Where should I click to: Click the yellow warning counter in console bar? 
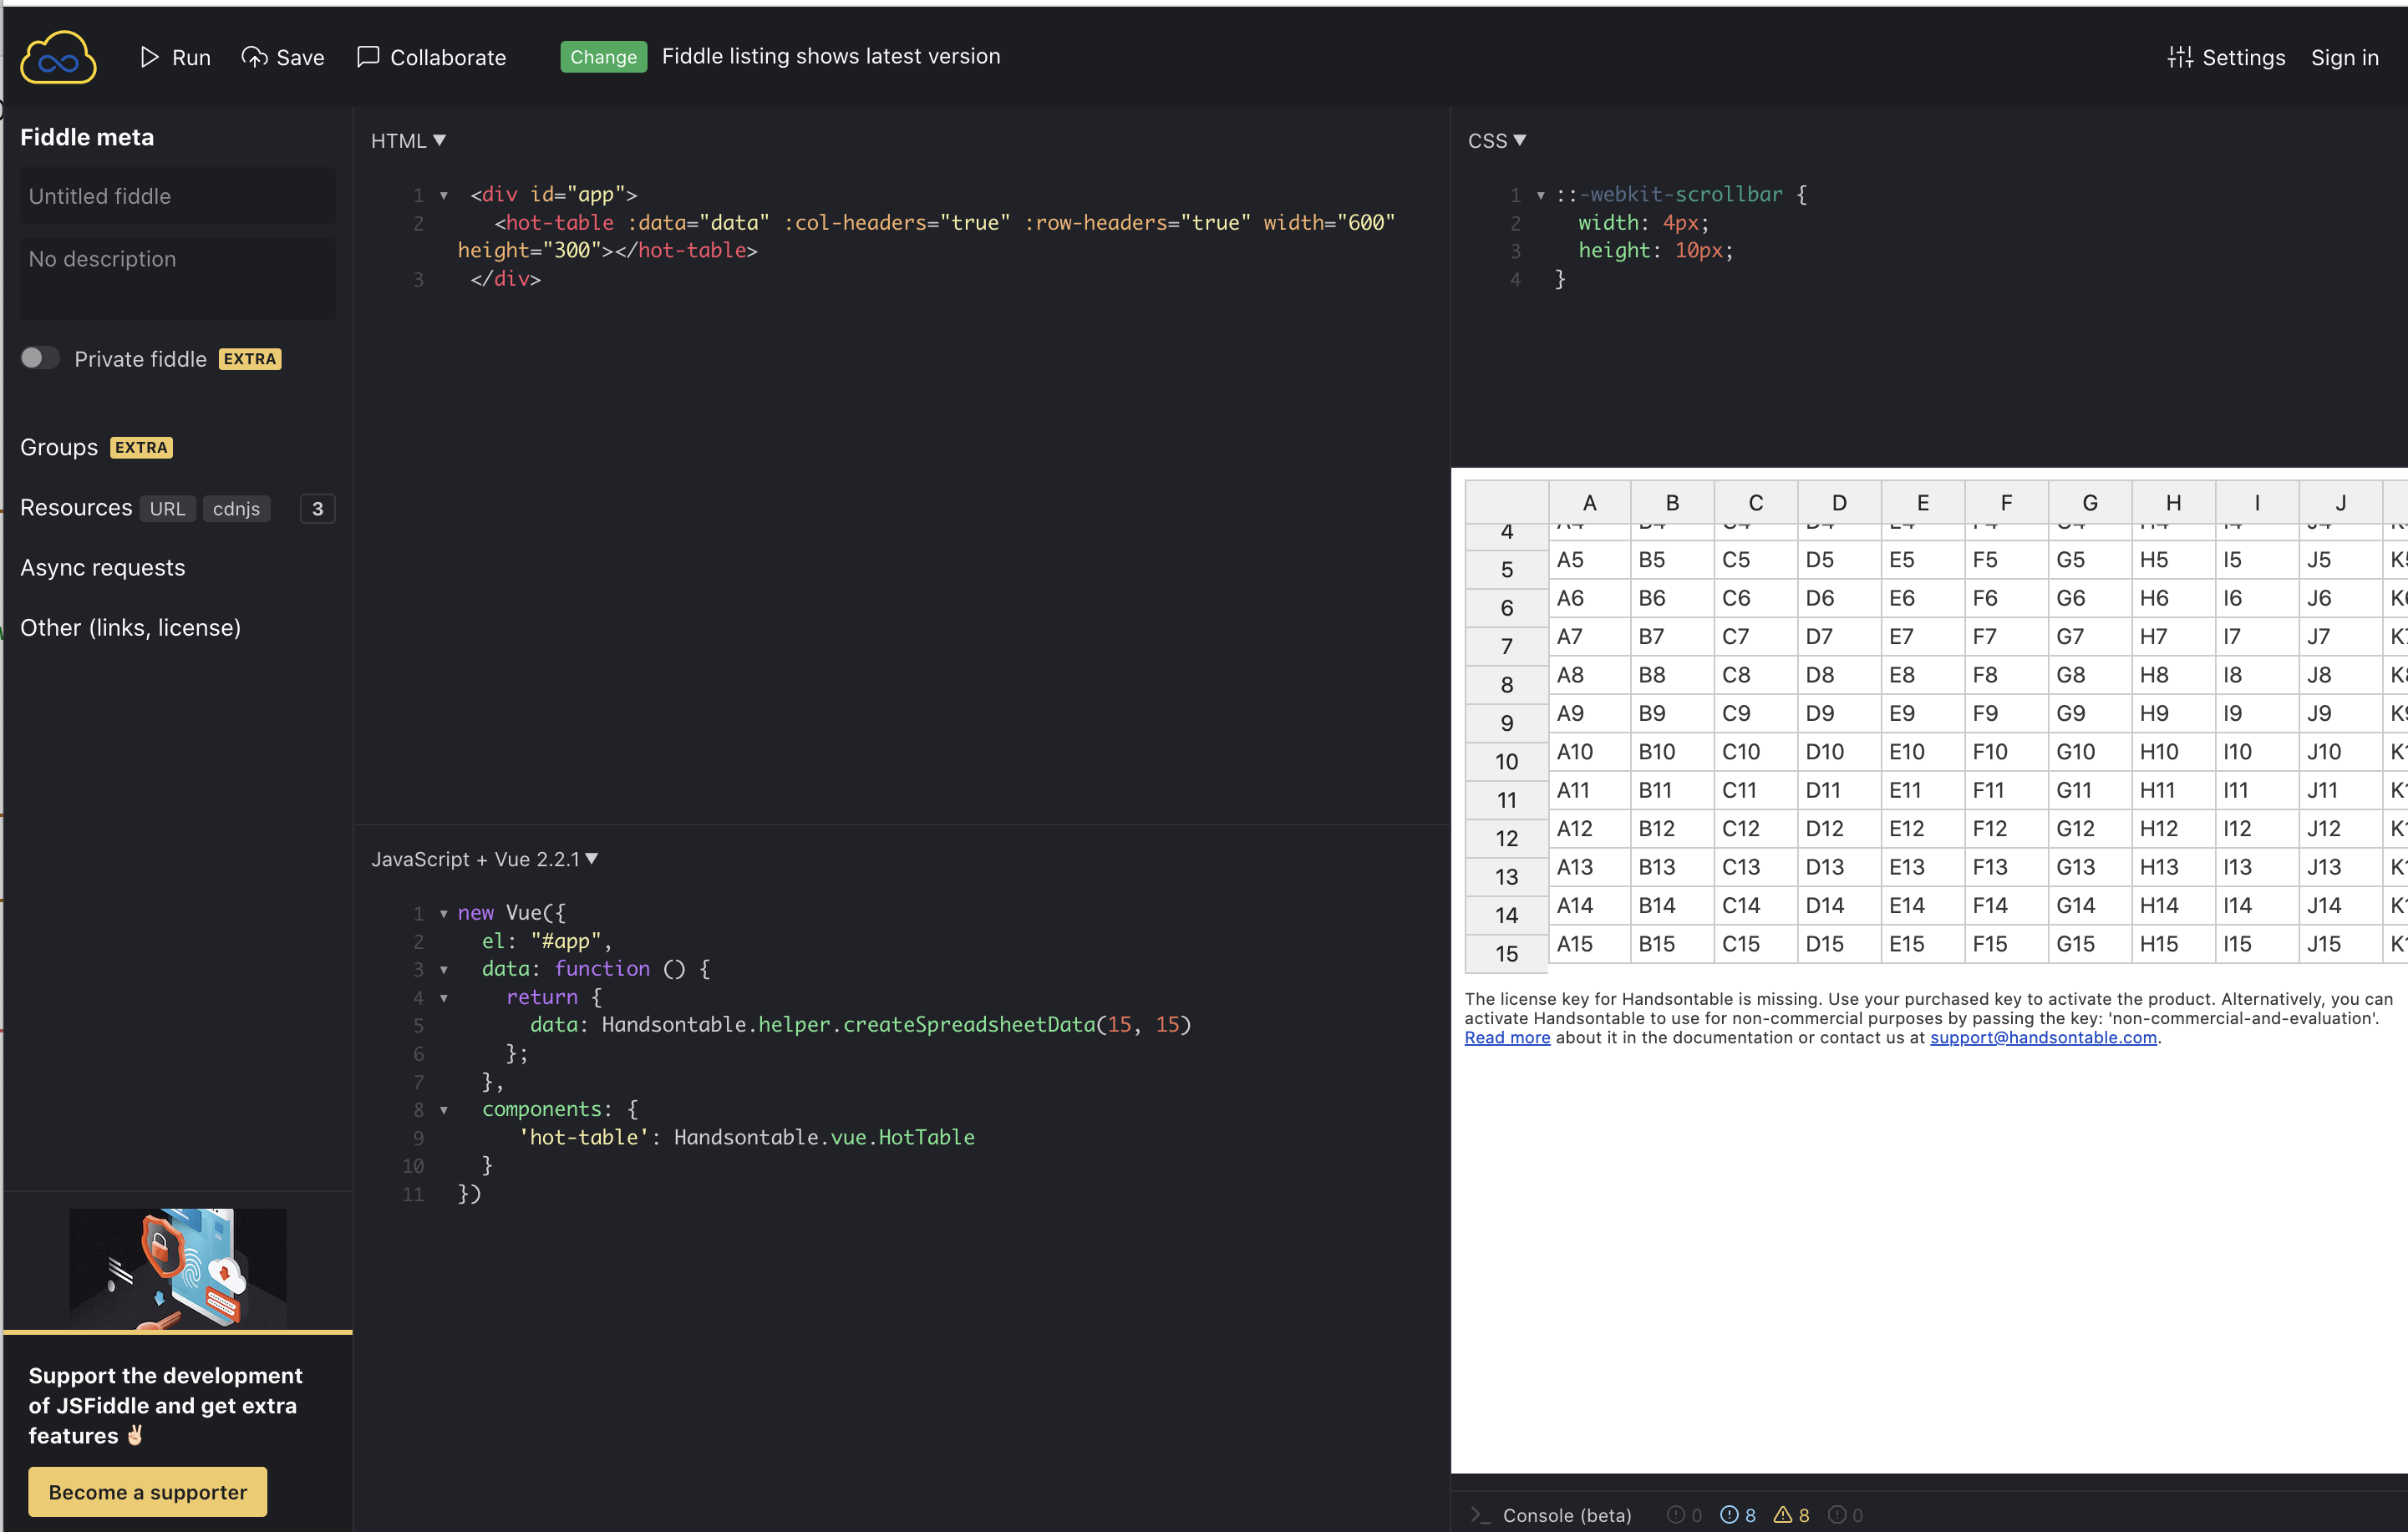coord(1791,1514)
